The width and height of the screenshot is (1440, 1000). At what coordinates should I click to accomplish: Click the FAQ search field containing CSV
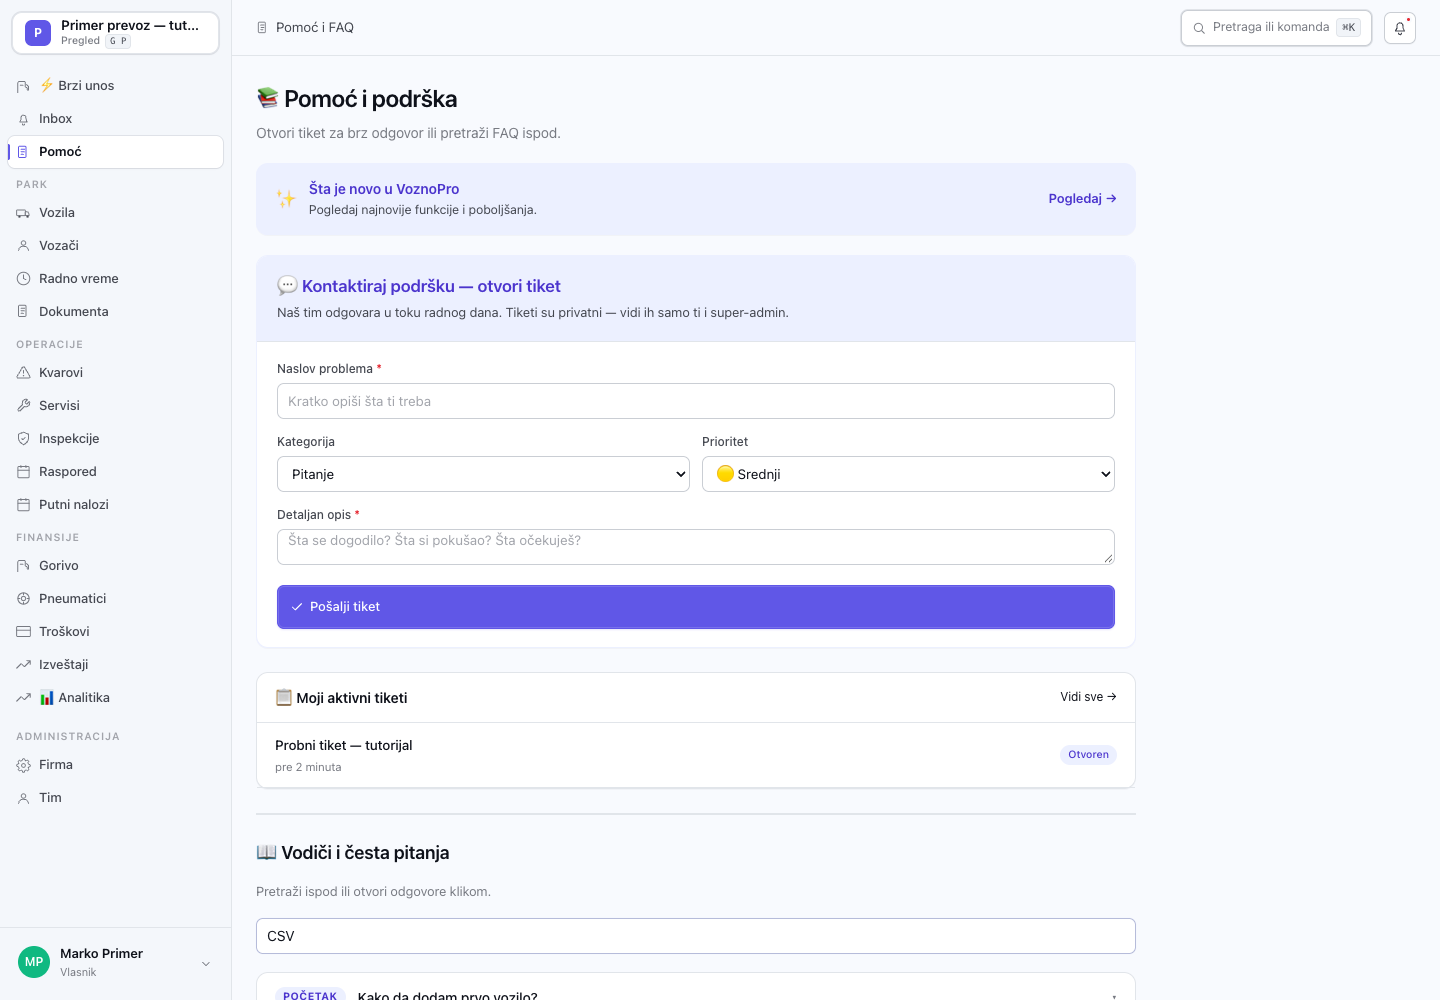(x=696, y=936)
